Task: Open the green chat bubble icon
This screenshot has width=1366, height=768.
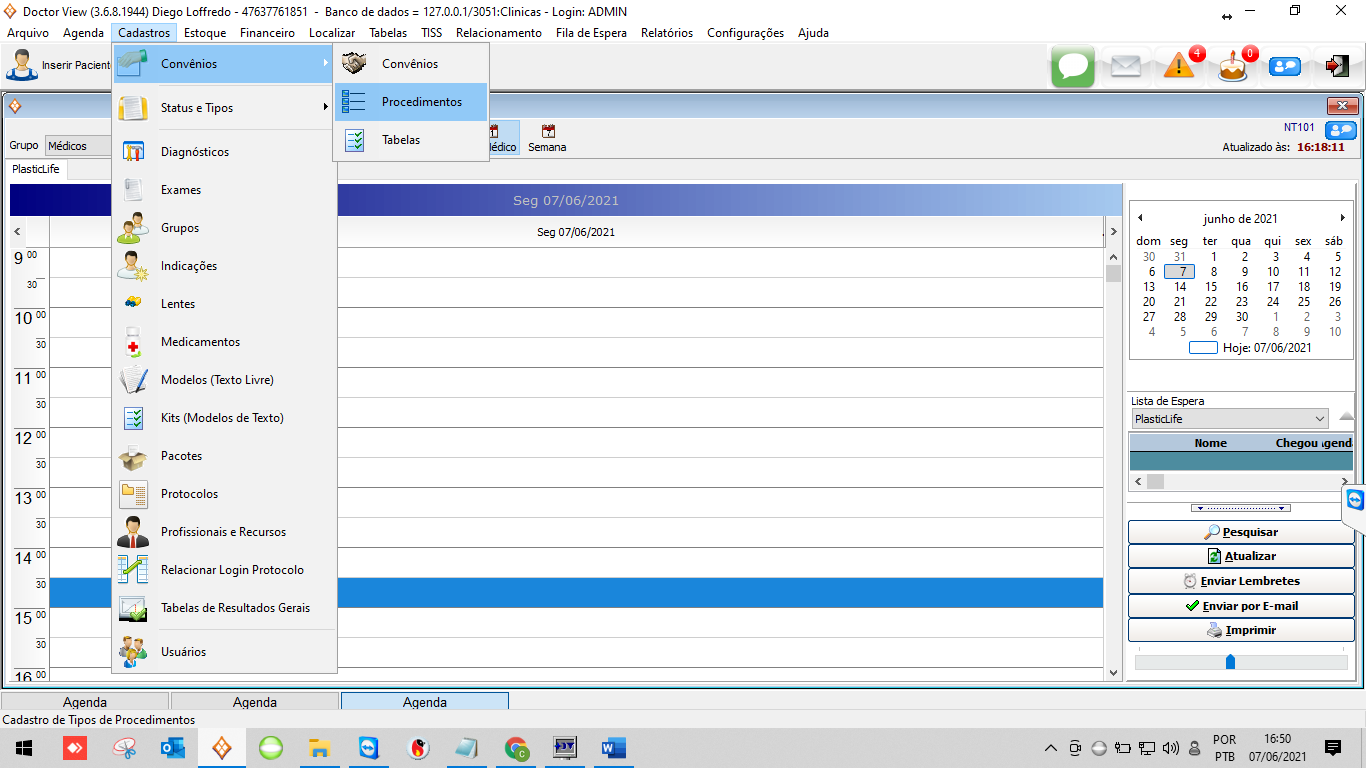Action: tap(1073, 66)
